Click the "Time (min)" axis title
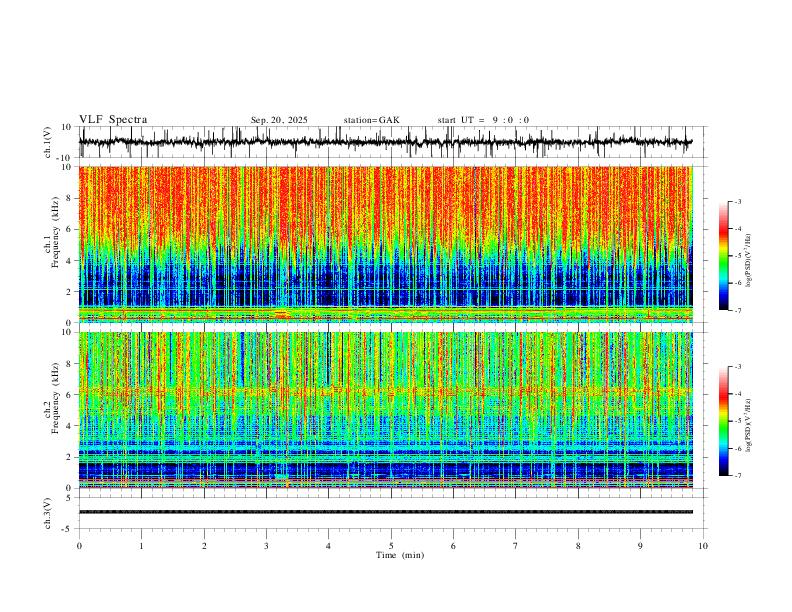The height and width of the screenshot is (612, 792). click(x=400, y=555)
